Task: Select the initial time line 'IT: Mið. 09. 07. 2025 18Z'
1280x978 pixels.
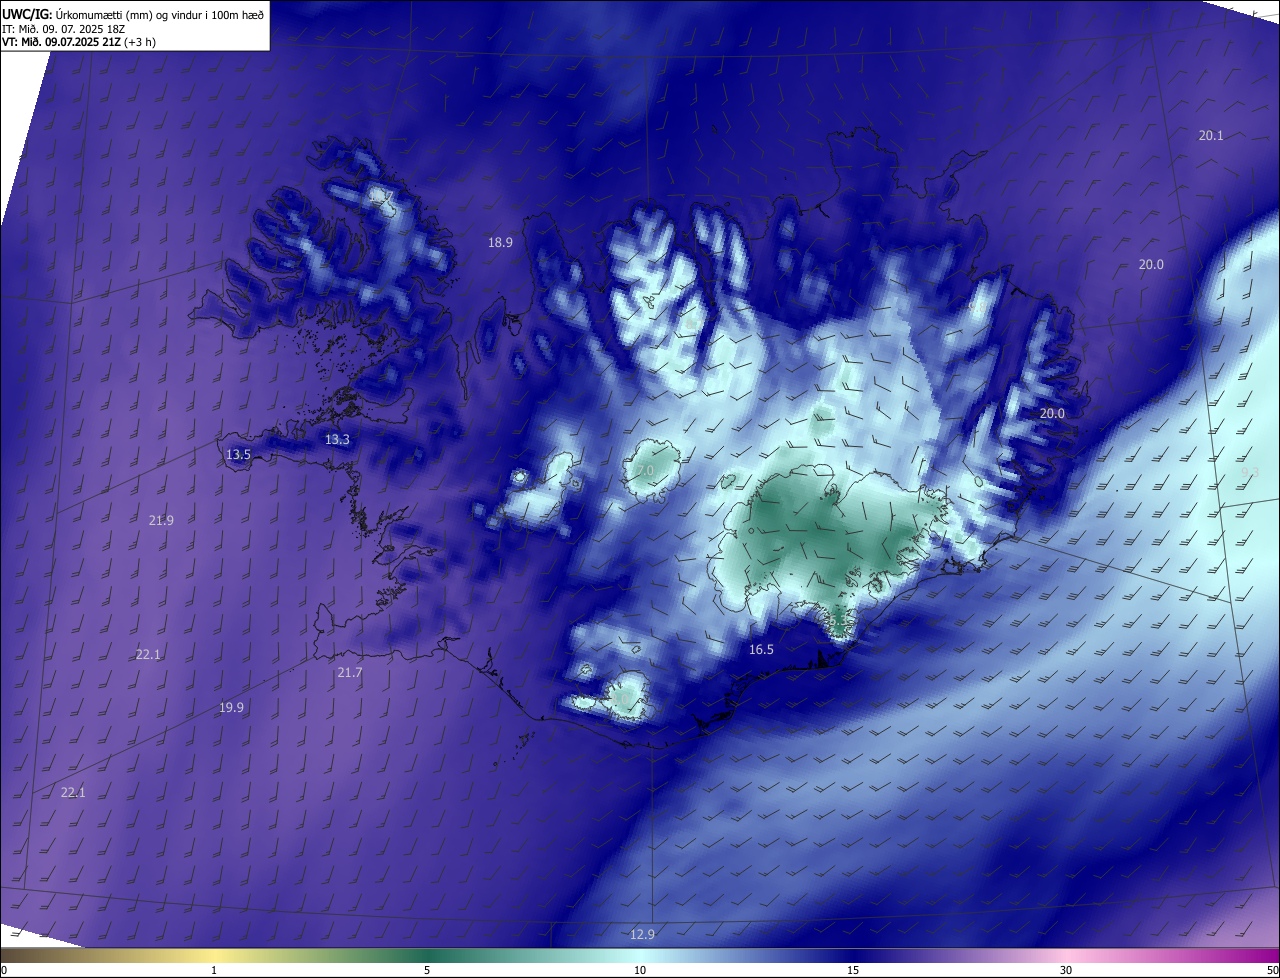Action: pyautogui.click(x=63, y=28)
